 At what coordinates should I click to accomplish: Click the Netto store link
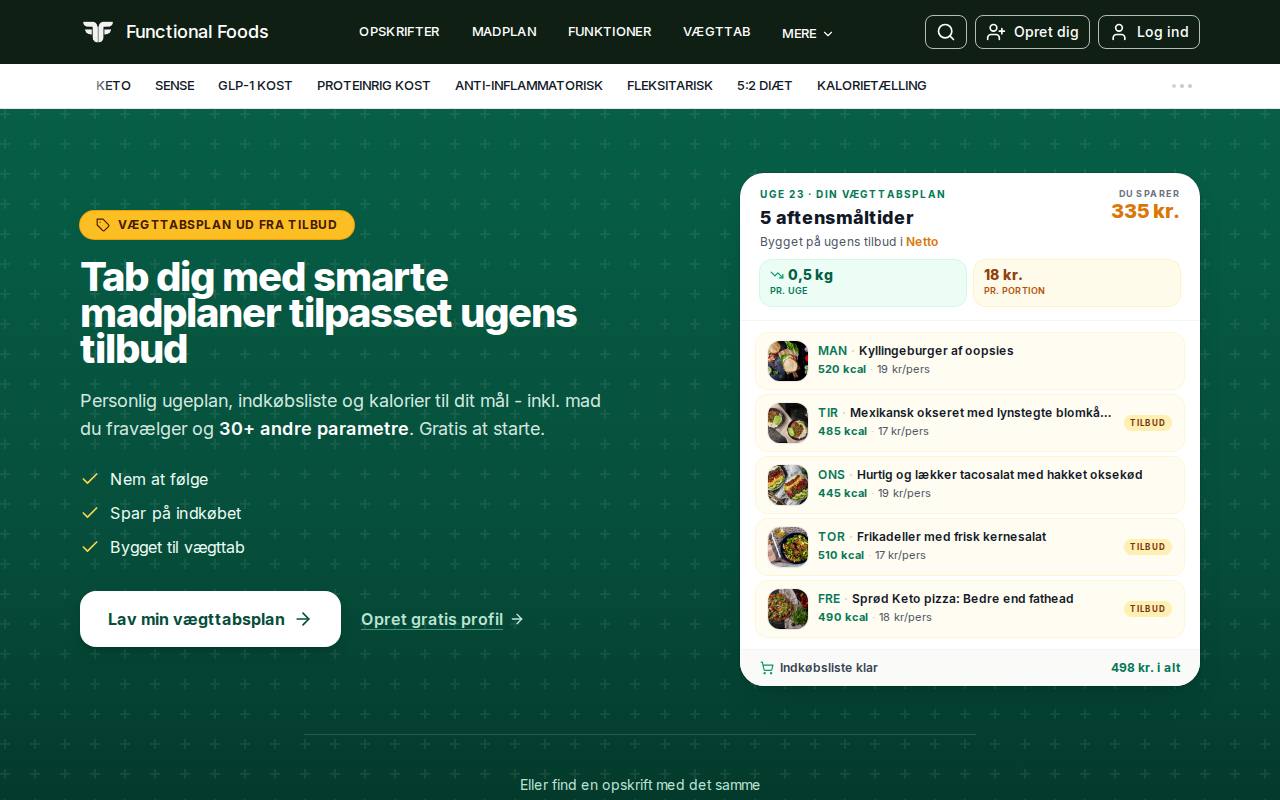(922, 242)
